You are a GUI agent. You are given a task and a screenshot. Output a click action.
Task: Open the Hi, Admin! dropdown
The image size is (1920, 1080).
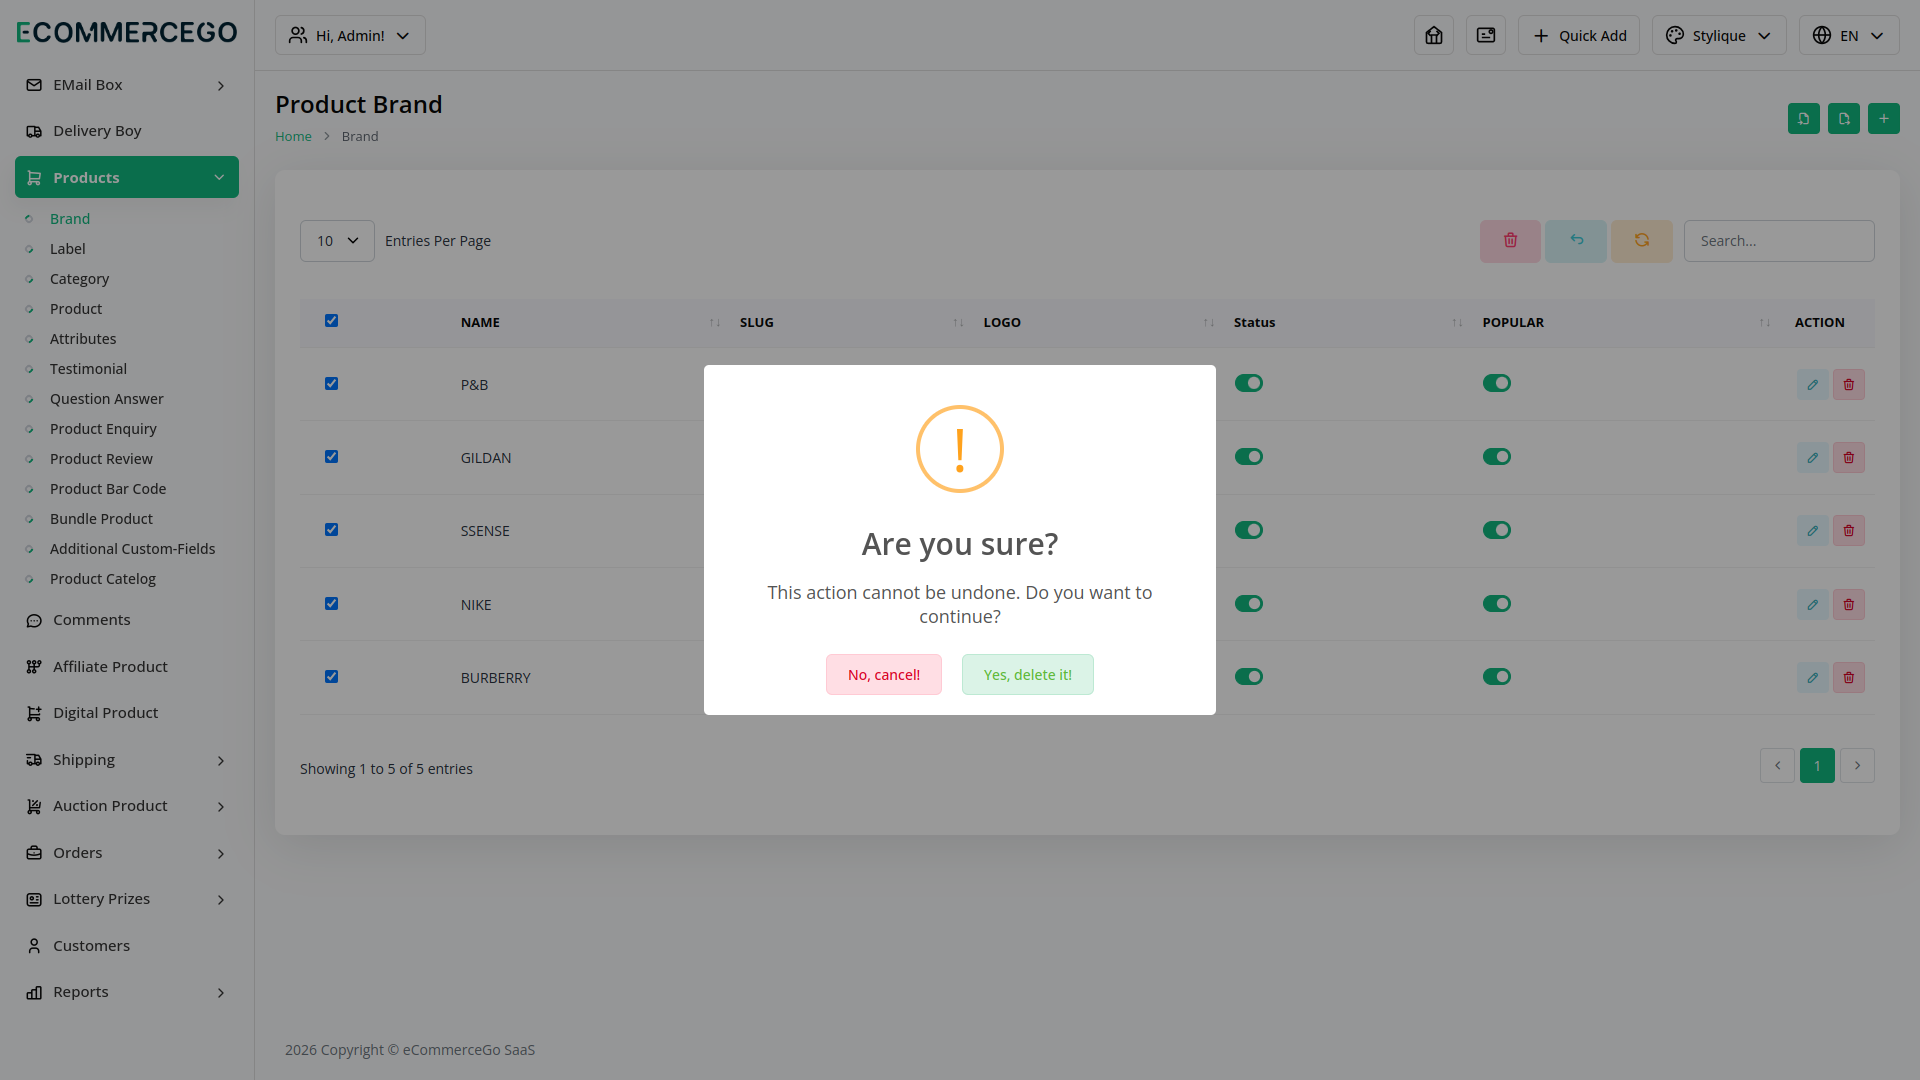point(350,35)
